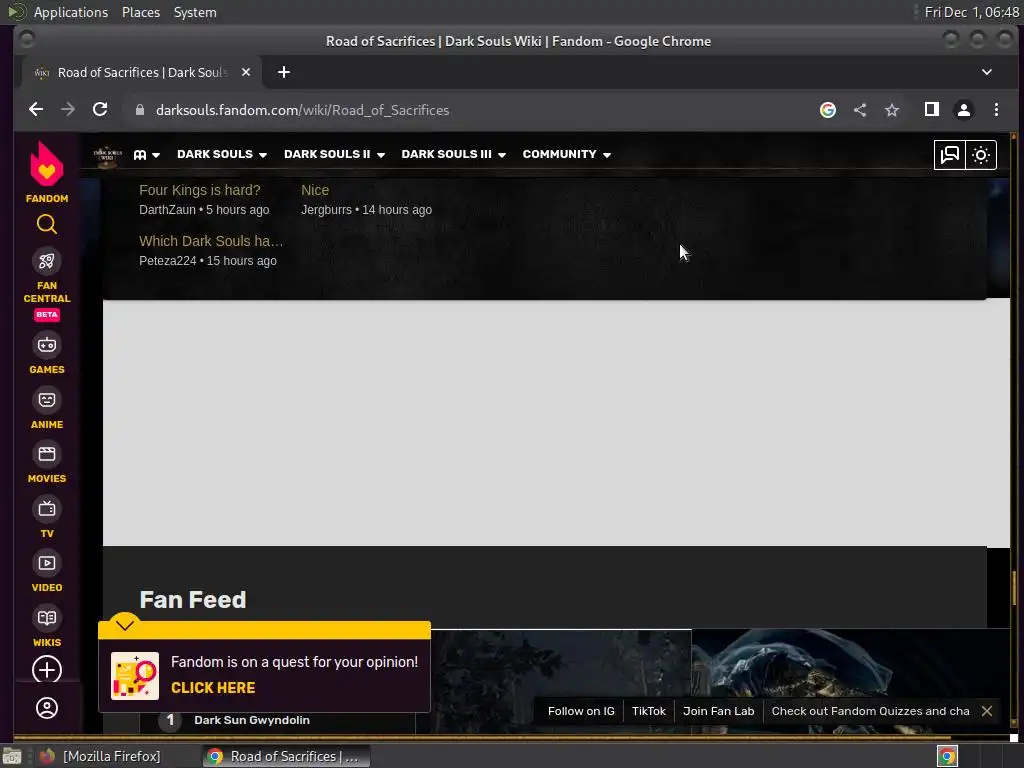1024x768 pixels.
Task: Open the Fandom search magnifier
Action: click(x=46, y=225)
